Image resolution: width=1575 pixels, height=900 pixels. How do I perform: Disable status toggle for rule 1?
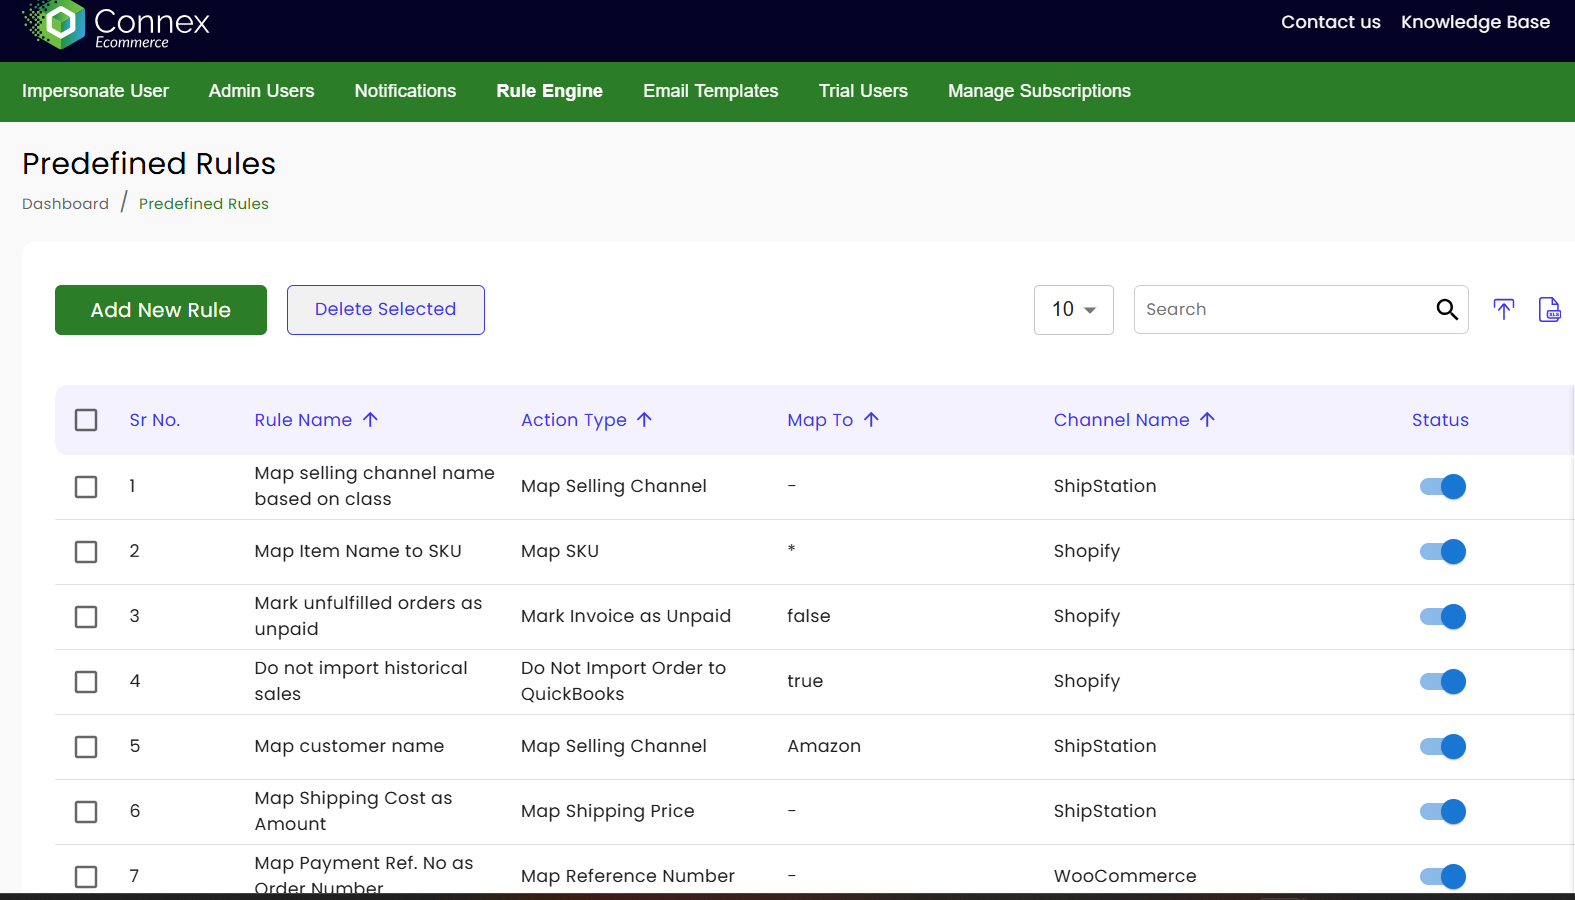tap(1443, 487)
